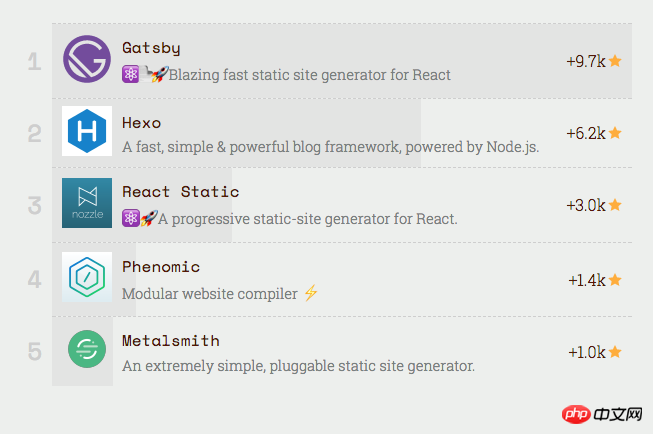The height and width of the screenshot is (434, 653).
Task: Click the blue Hexo hexagon logo
Action: click(87, 131)
